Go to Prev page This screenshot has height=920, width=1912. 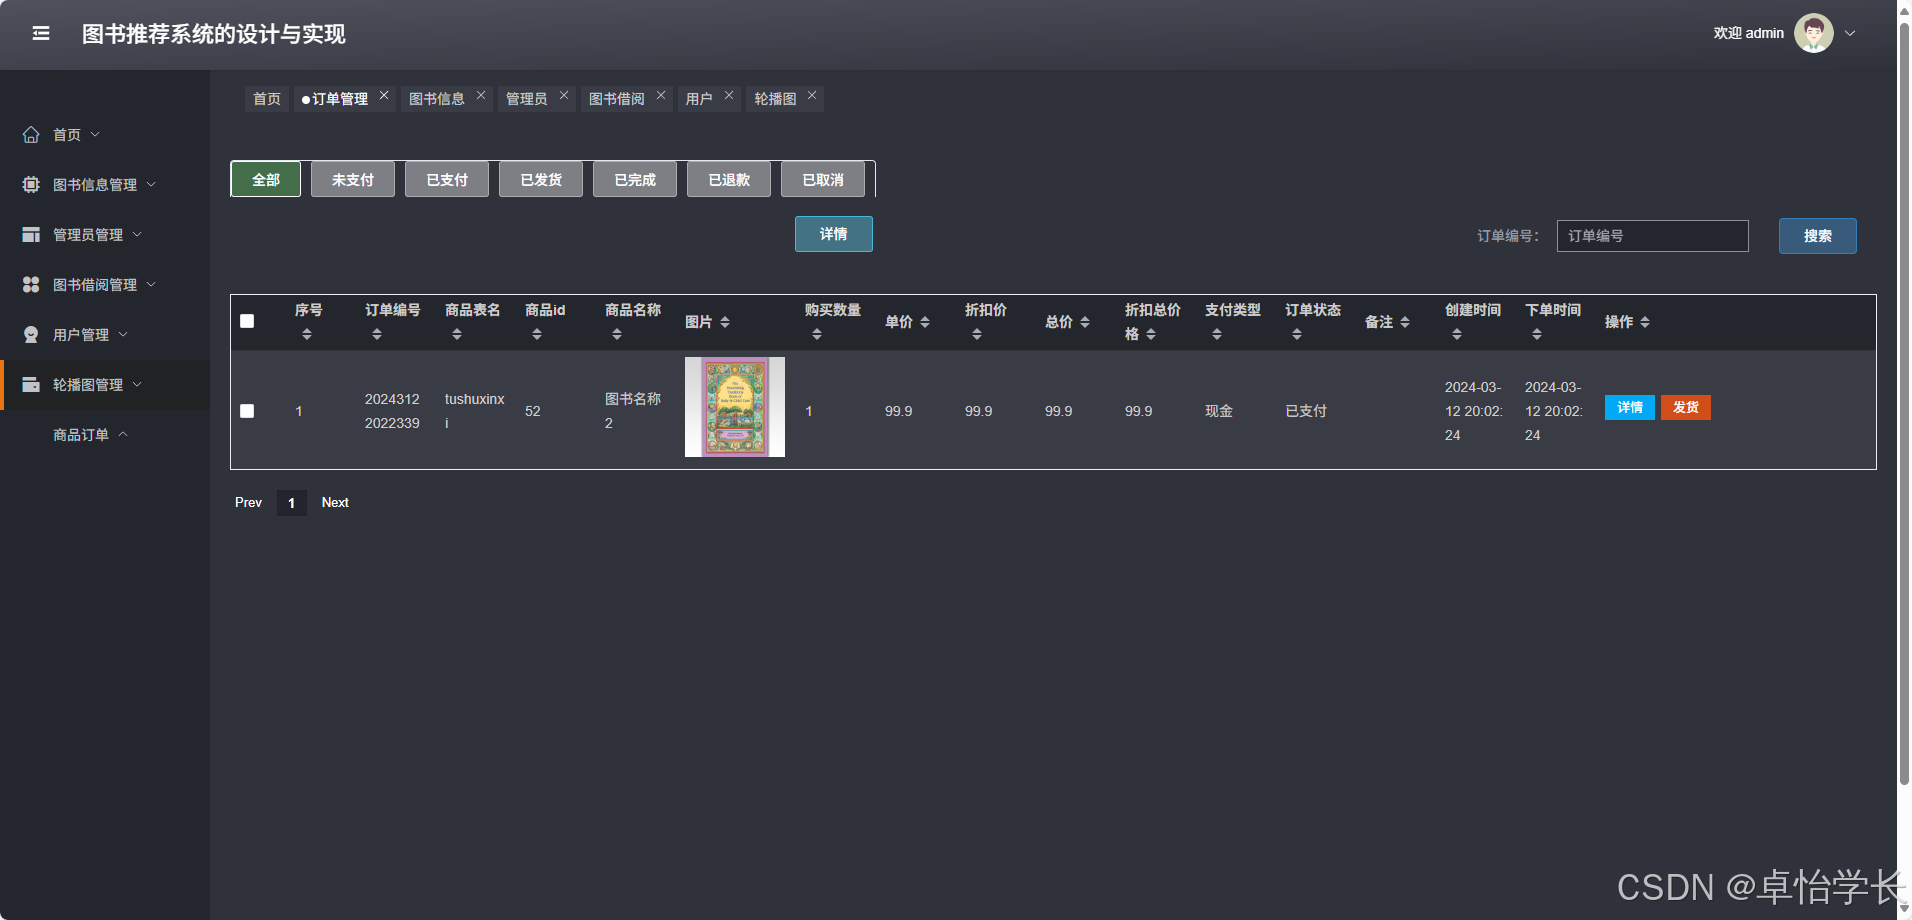click(248, 502)
